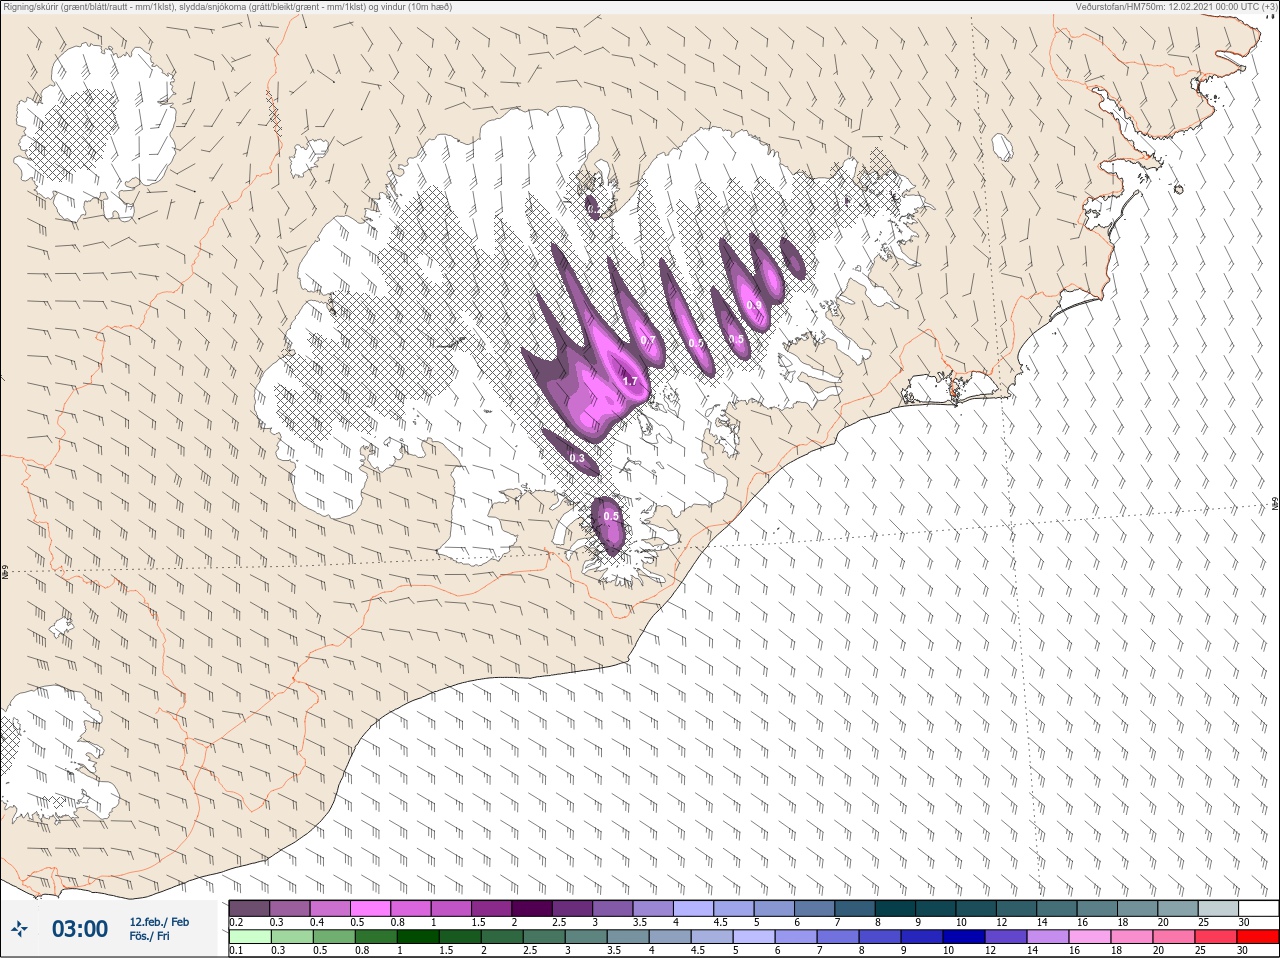Click the 0.7 precipitation value on the map

click(648, 340)
